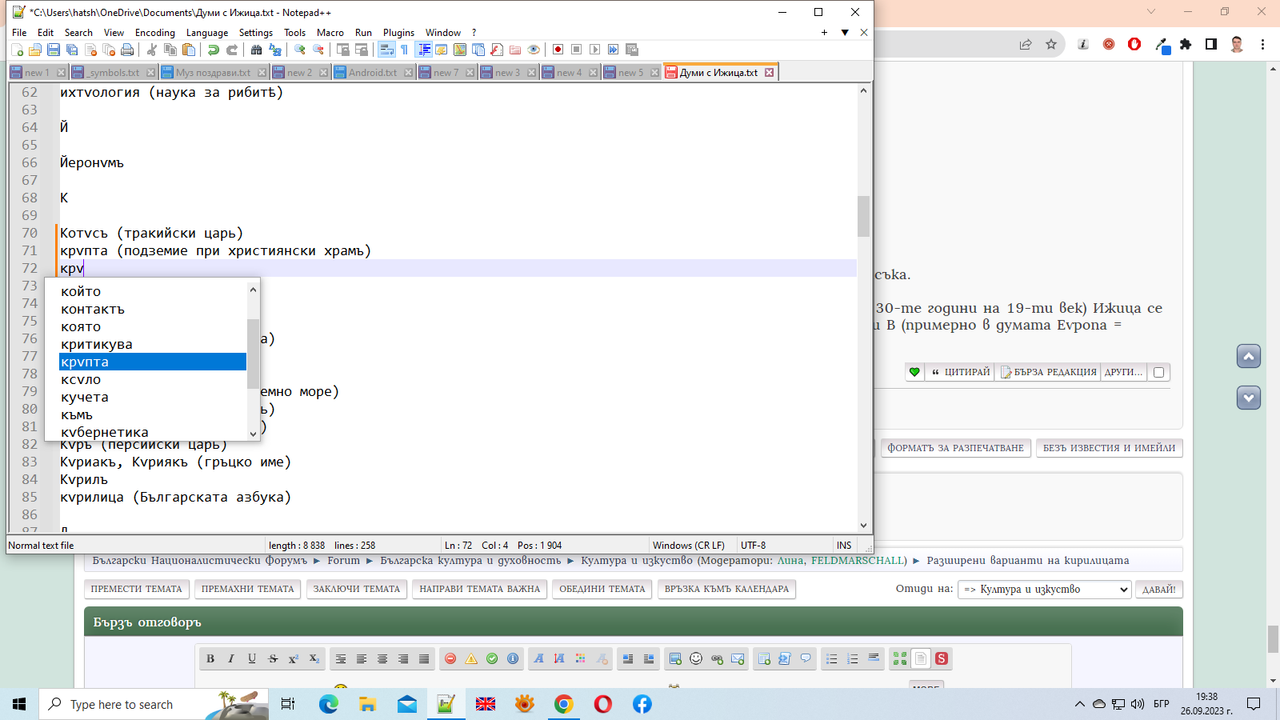Screen dimensions: 1280x720
Task: Switch to the Муз поздрави.txt tab
Action: (x=213, y=72)
